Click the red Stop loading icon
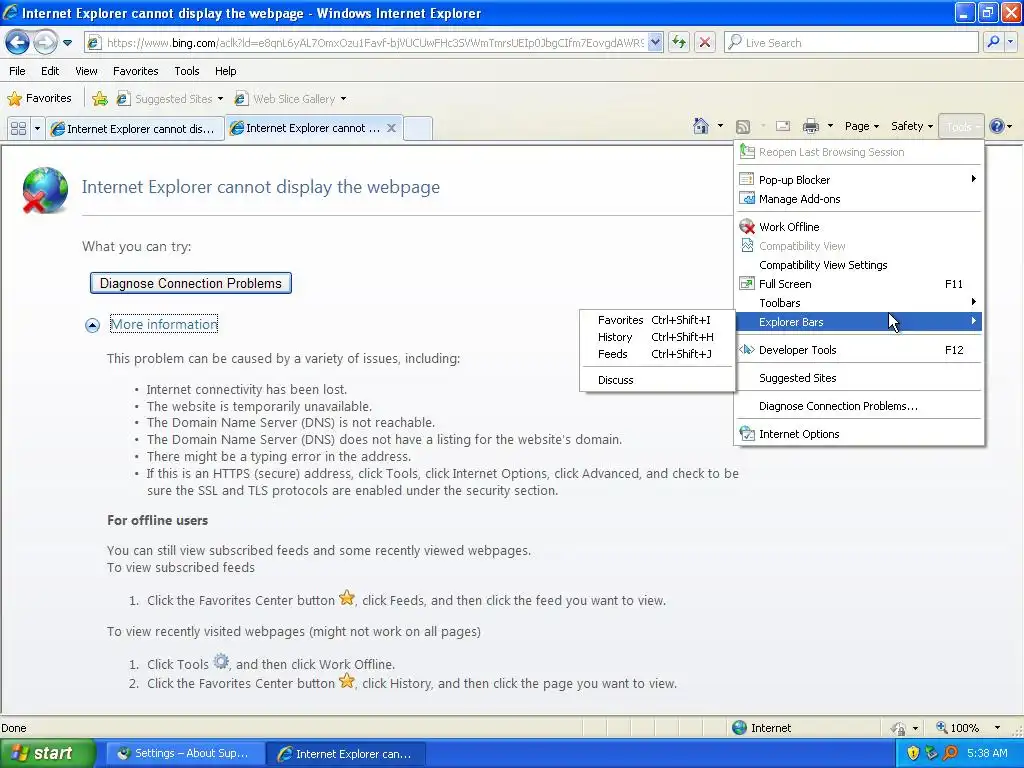 tap(705, 43)
